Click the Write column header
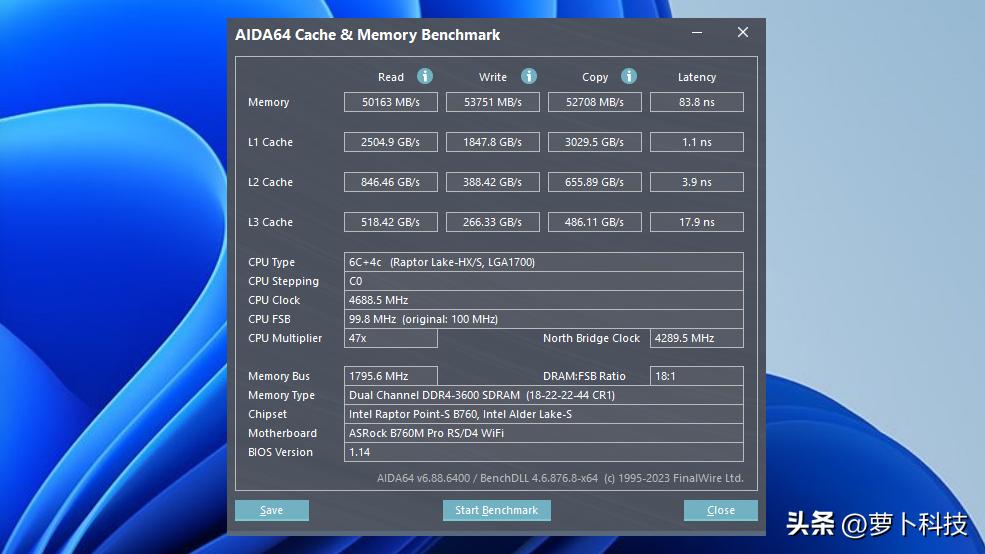Viewport: 985px width, 554px height. [x=492, y=77]
